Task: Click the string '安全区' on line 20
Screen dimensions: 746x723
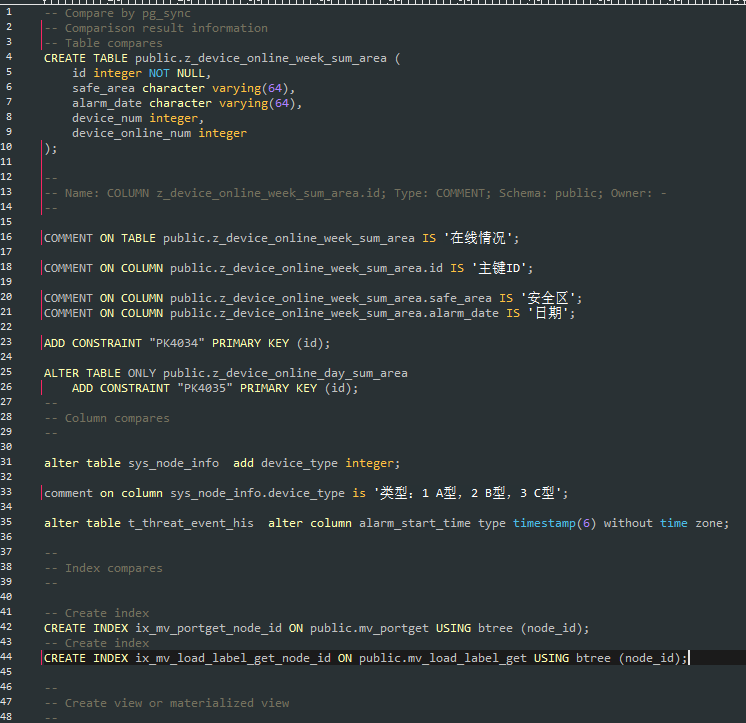Action: point(548,298)
